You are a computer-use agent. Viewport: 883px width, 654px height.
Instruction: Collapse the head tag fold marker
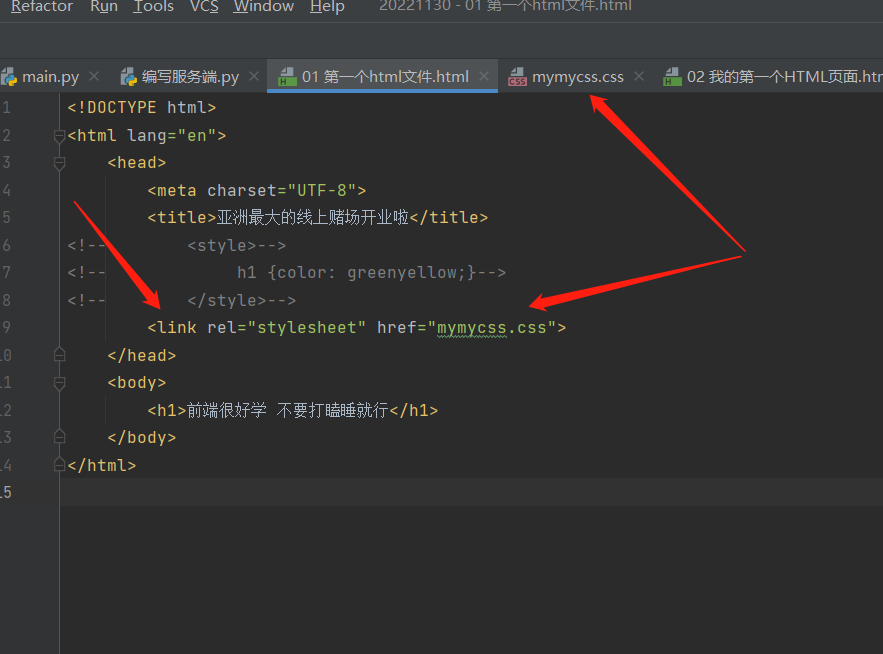click(59, 163)
